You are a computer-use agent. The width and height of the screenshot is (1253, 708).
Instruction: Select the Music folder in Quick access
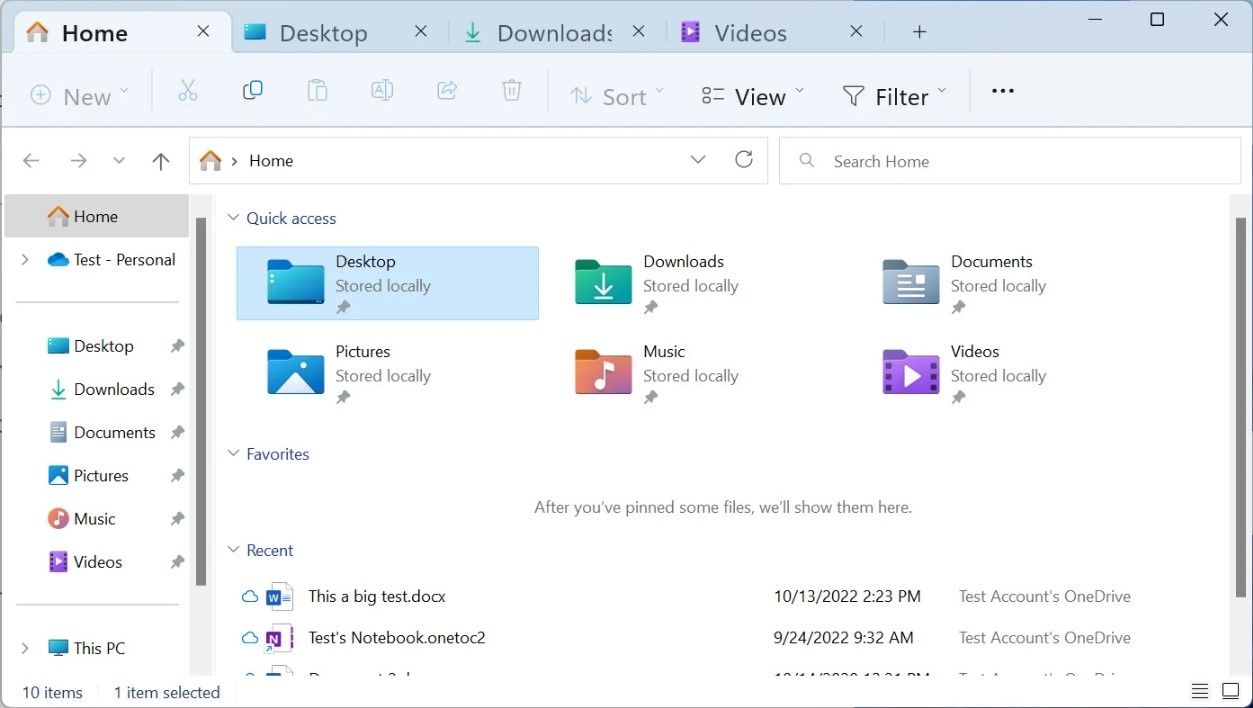coord(695,373)
